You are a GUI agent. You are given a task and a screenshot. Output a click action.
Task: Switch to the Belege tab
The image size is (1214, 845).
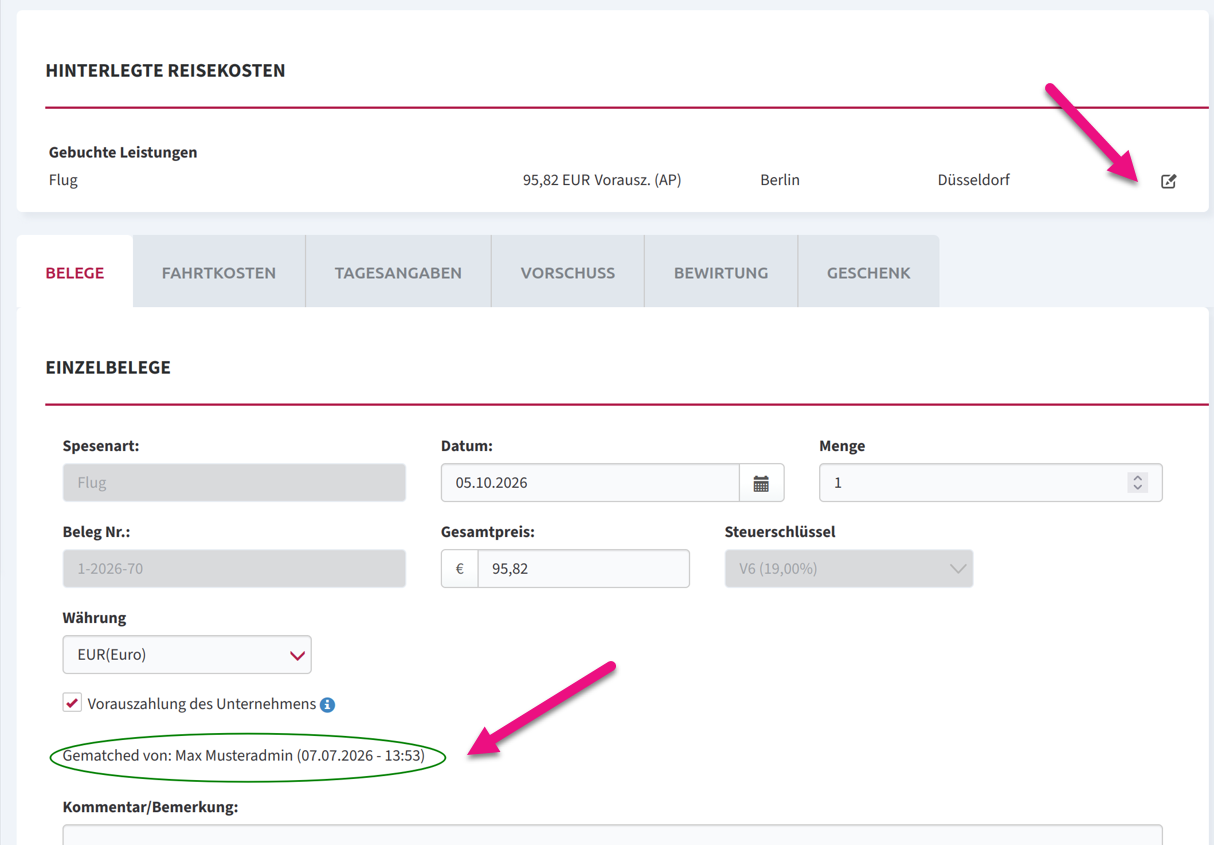(x=75, y=272)
